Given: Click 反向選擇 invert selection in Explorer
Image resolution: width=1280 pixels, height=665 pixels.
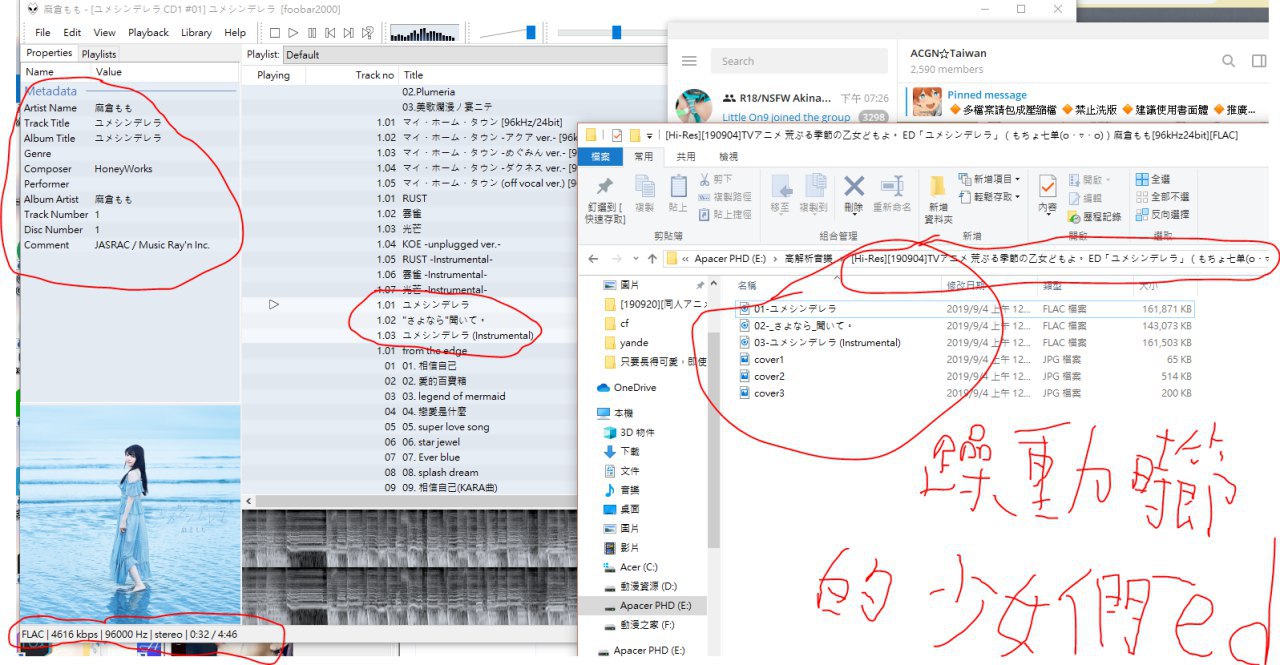Looking at the screenshot, I should click(1162, 214).
